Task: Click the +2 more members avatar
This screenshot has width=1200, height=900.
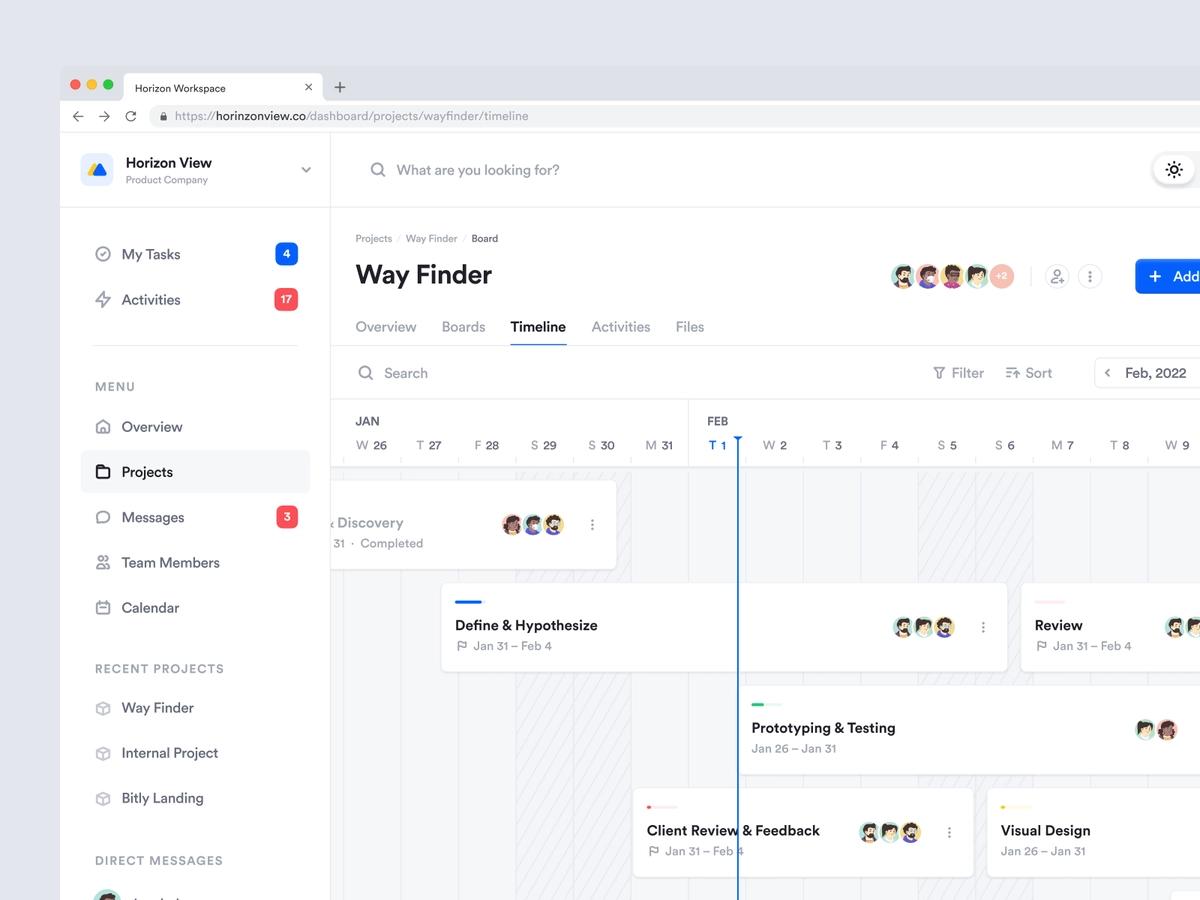Action: (x=1002, y=276)
